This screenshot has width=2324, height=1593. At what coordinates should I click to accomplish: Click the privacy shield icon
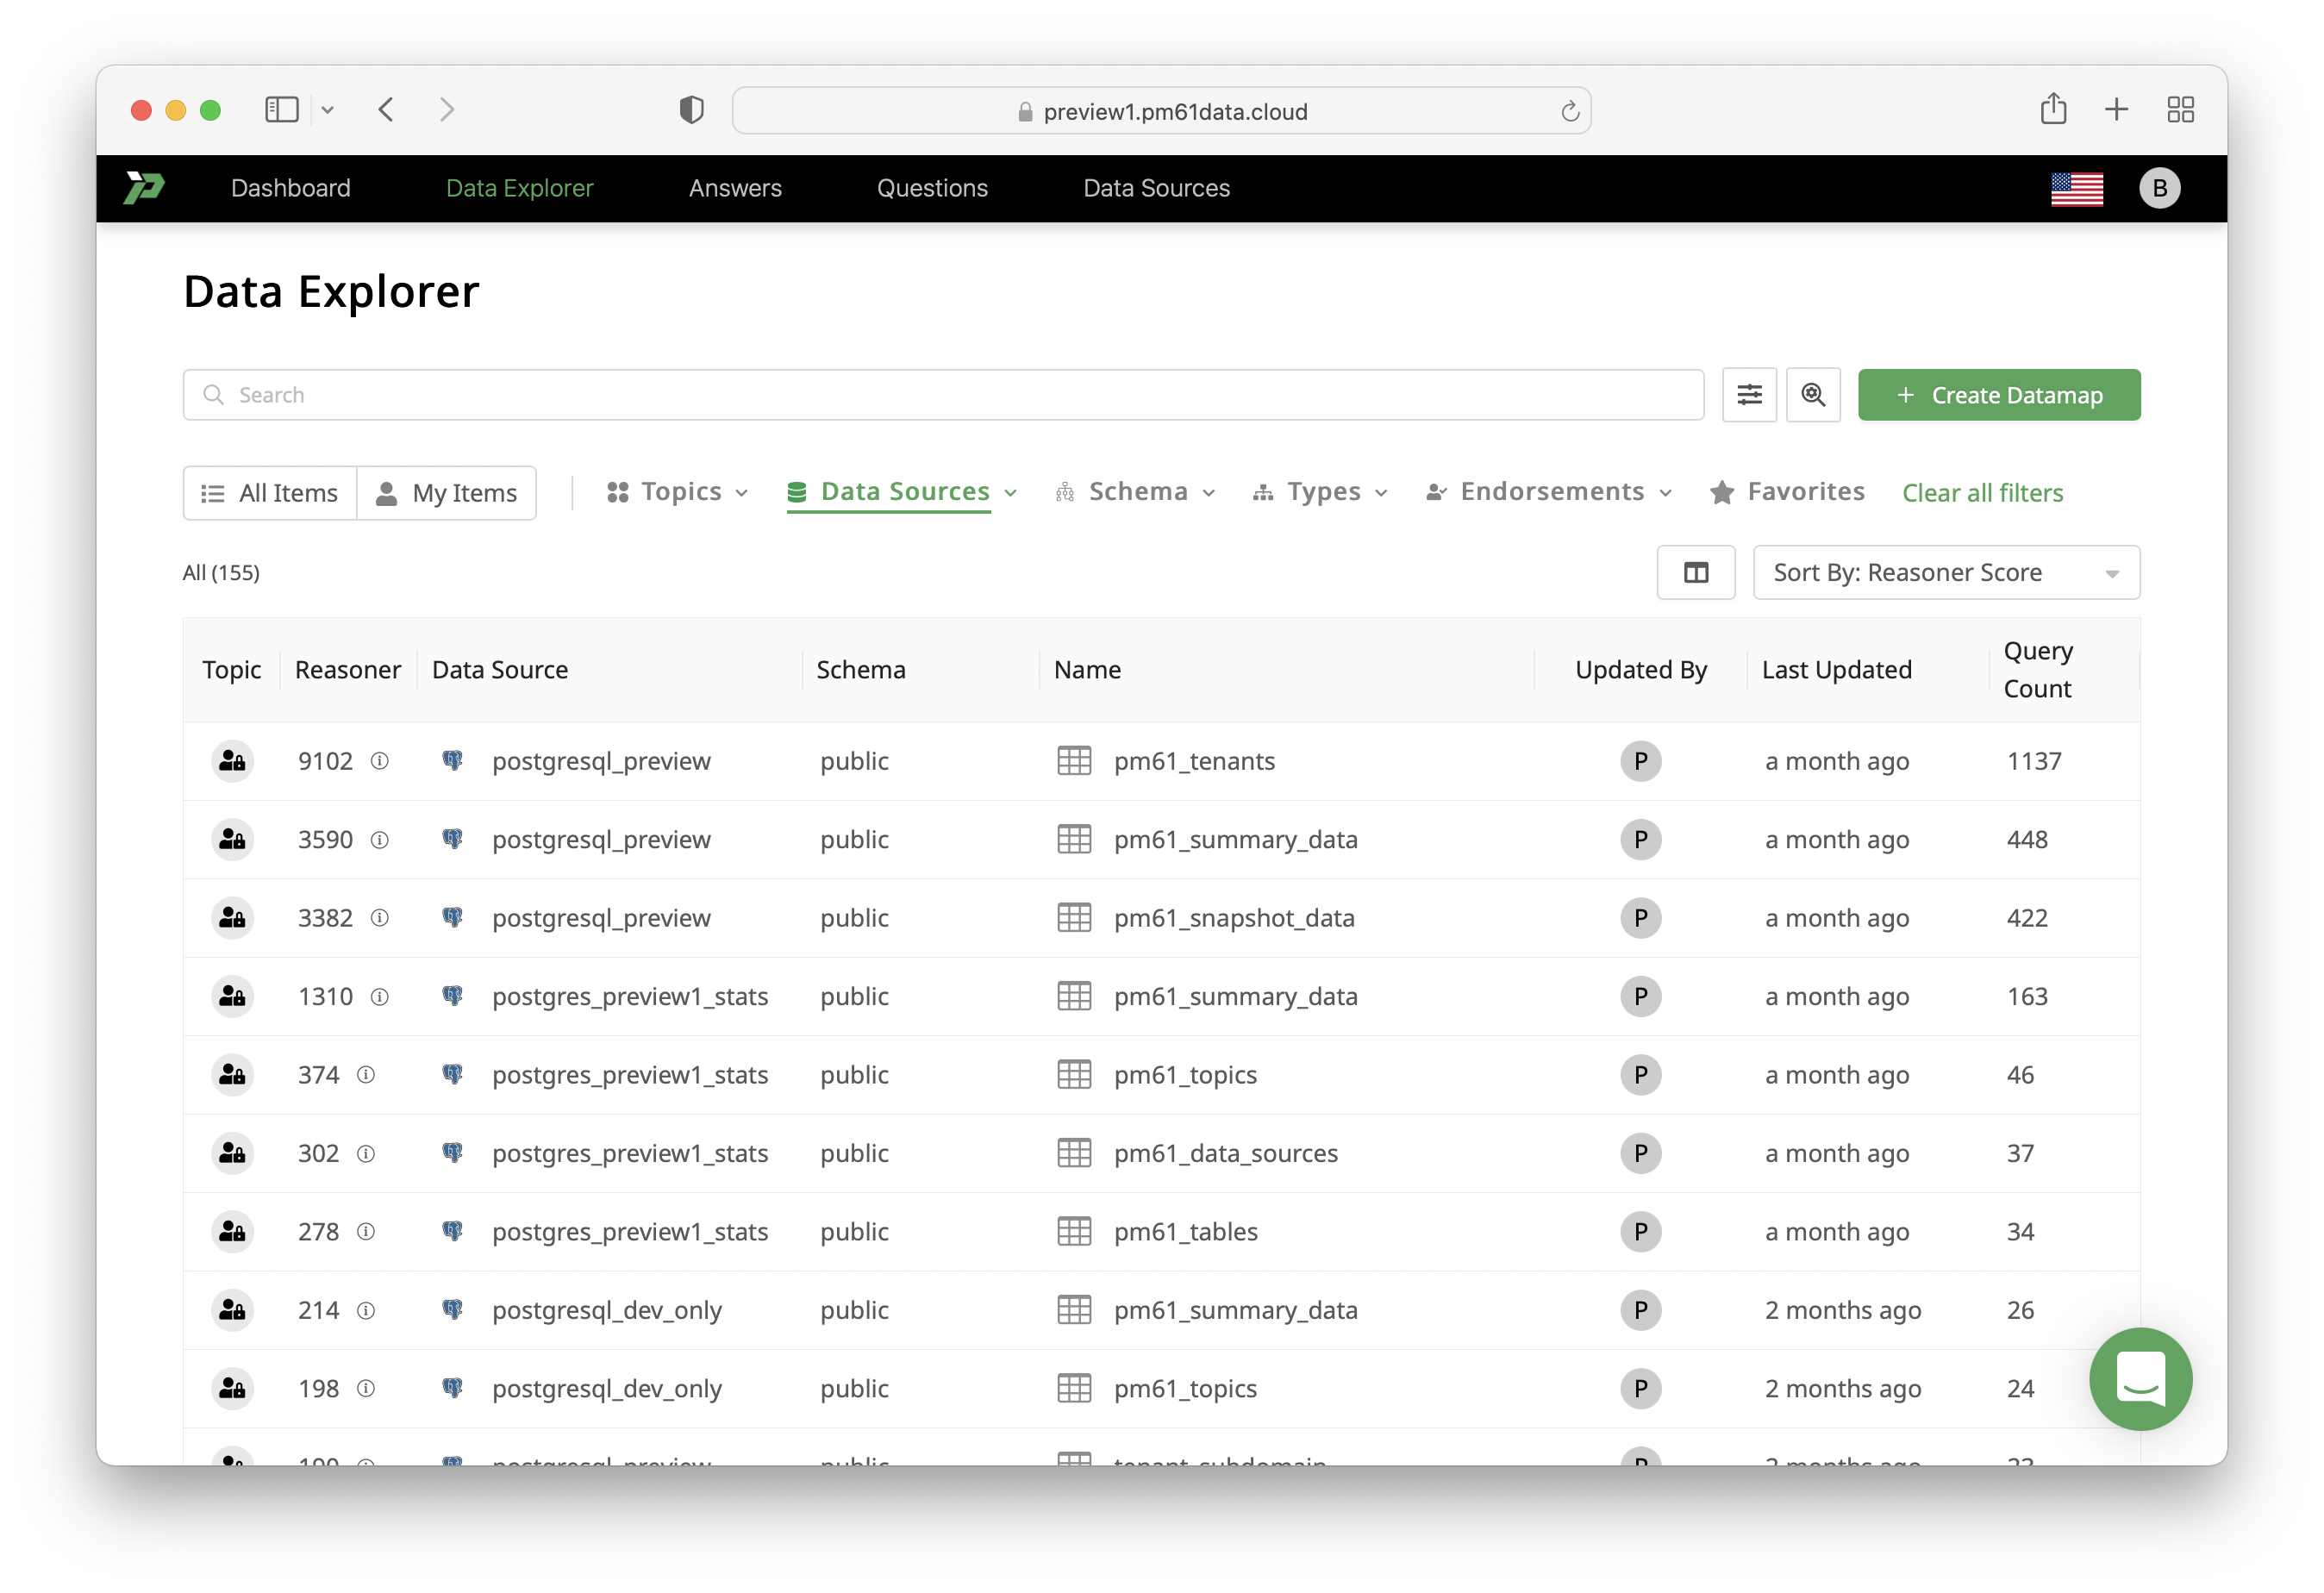(691, 109)
